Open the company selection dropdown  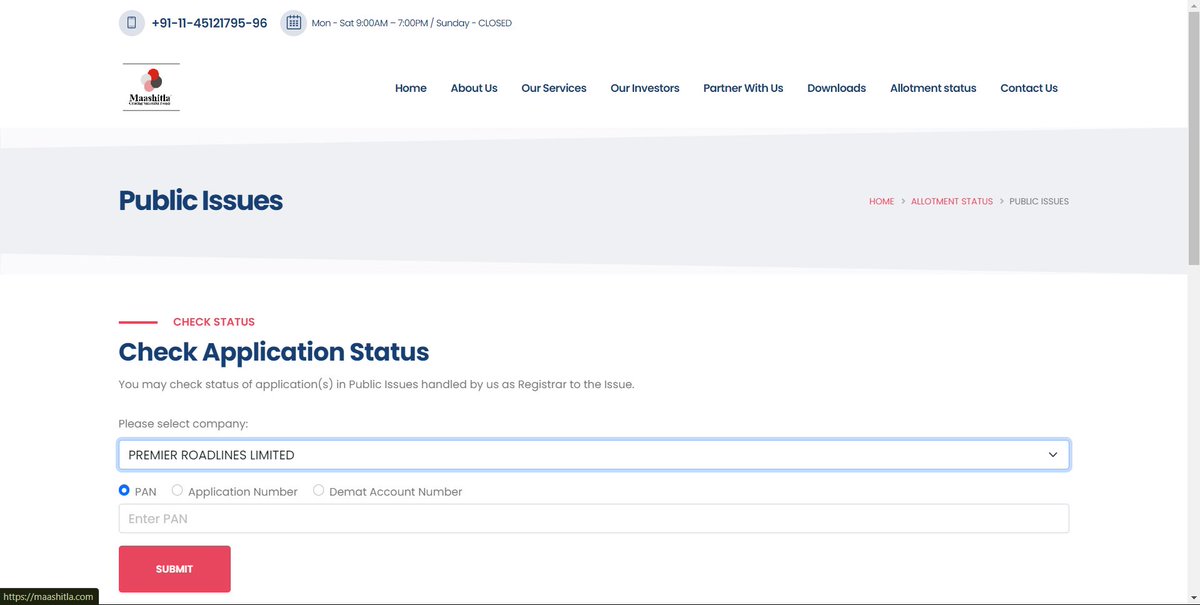594,455
